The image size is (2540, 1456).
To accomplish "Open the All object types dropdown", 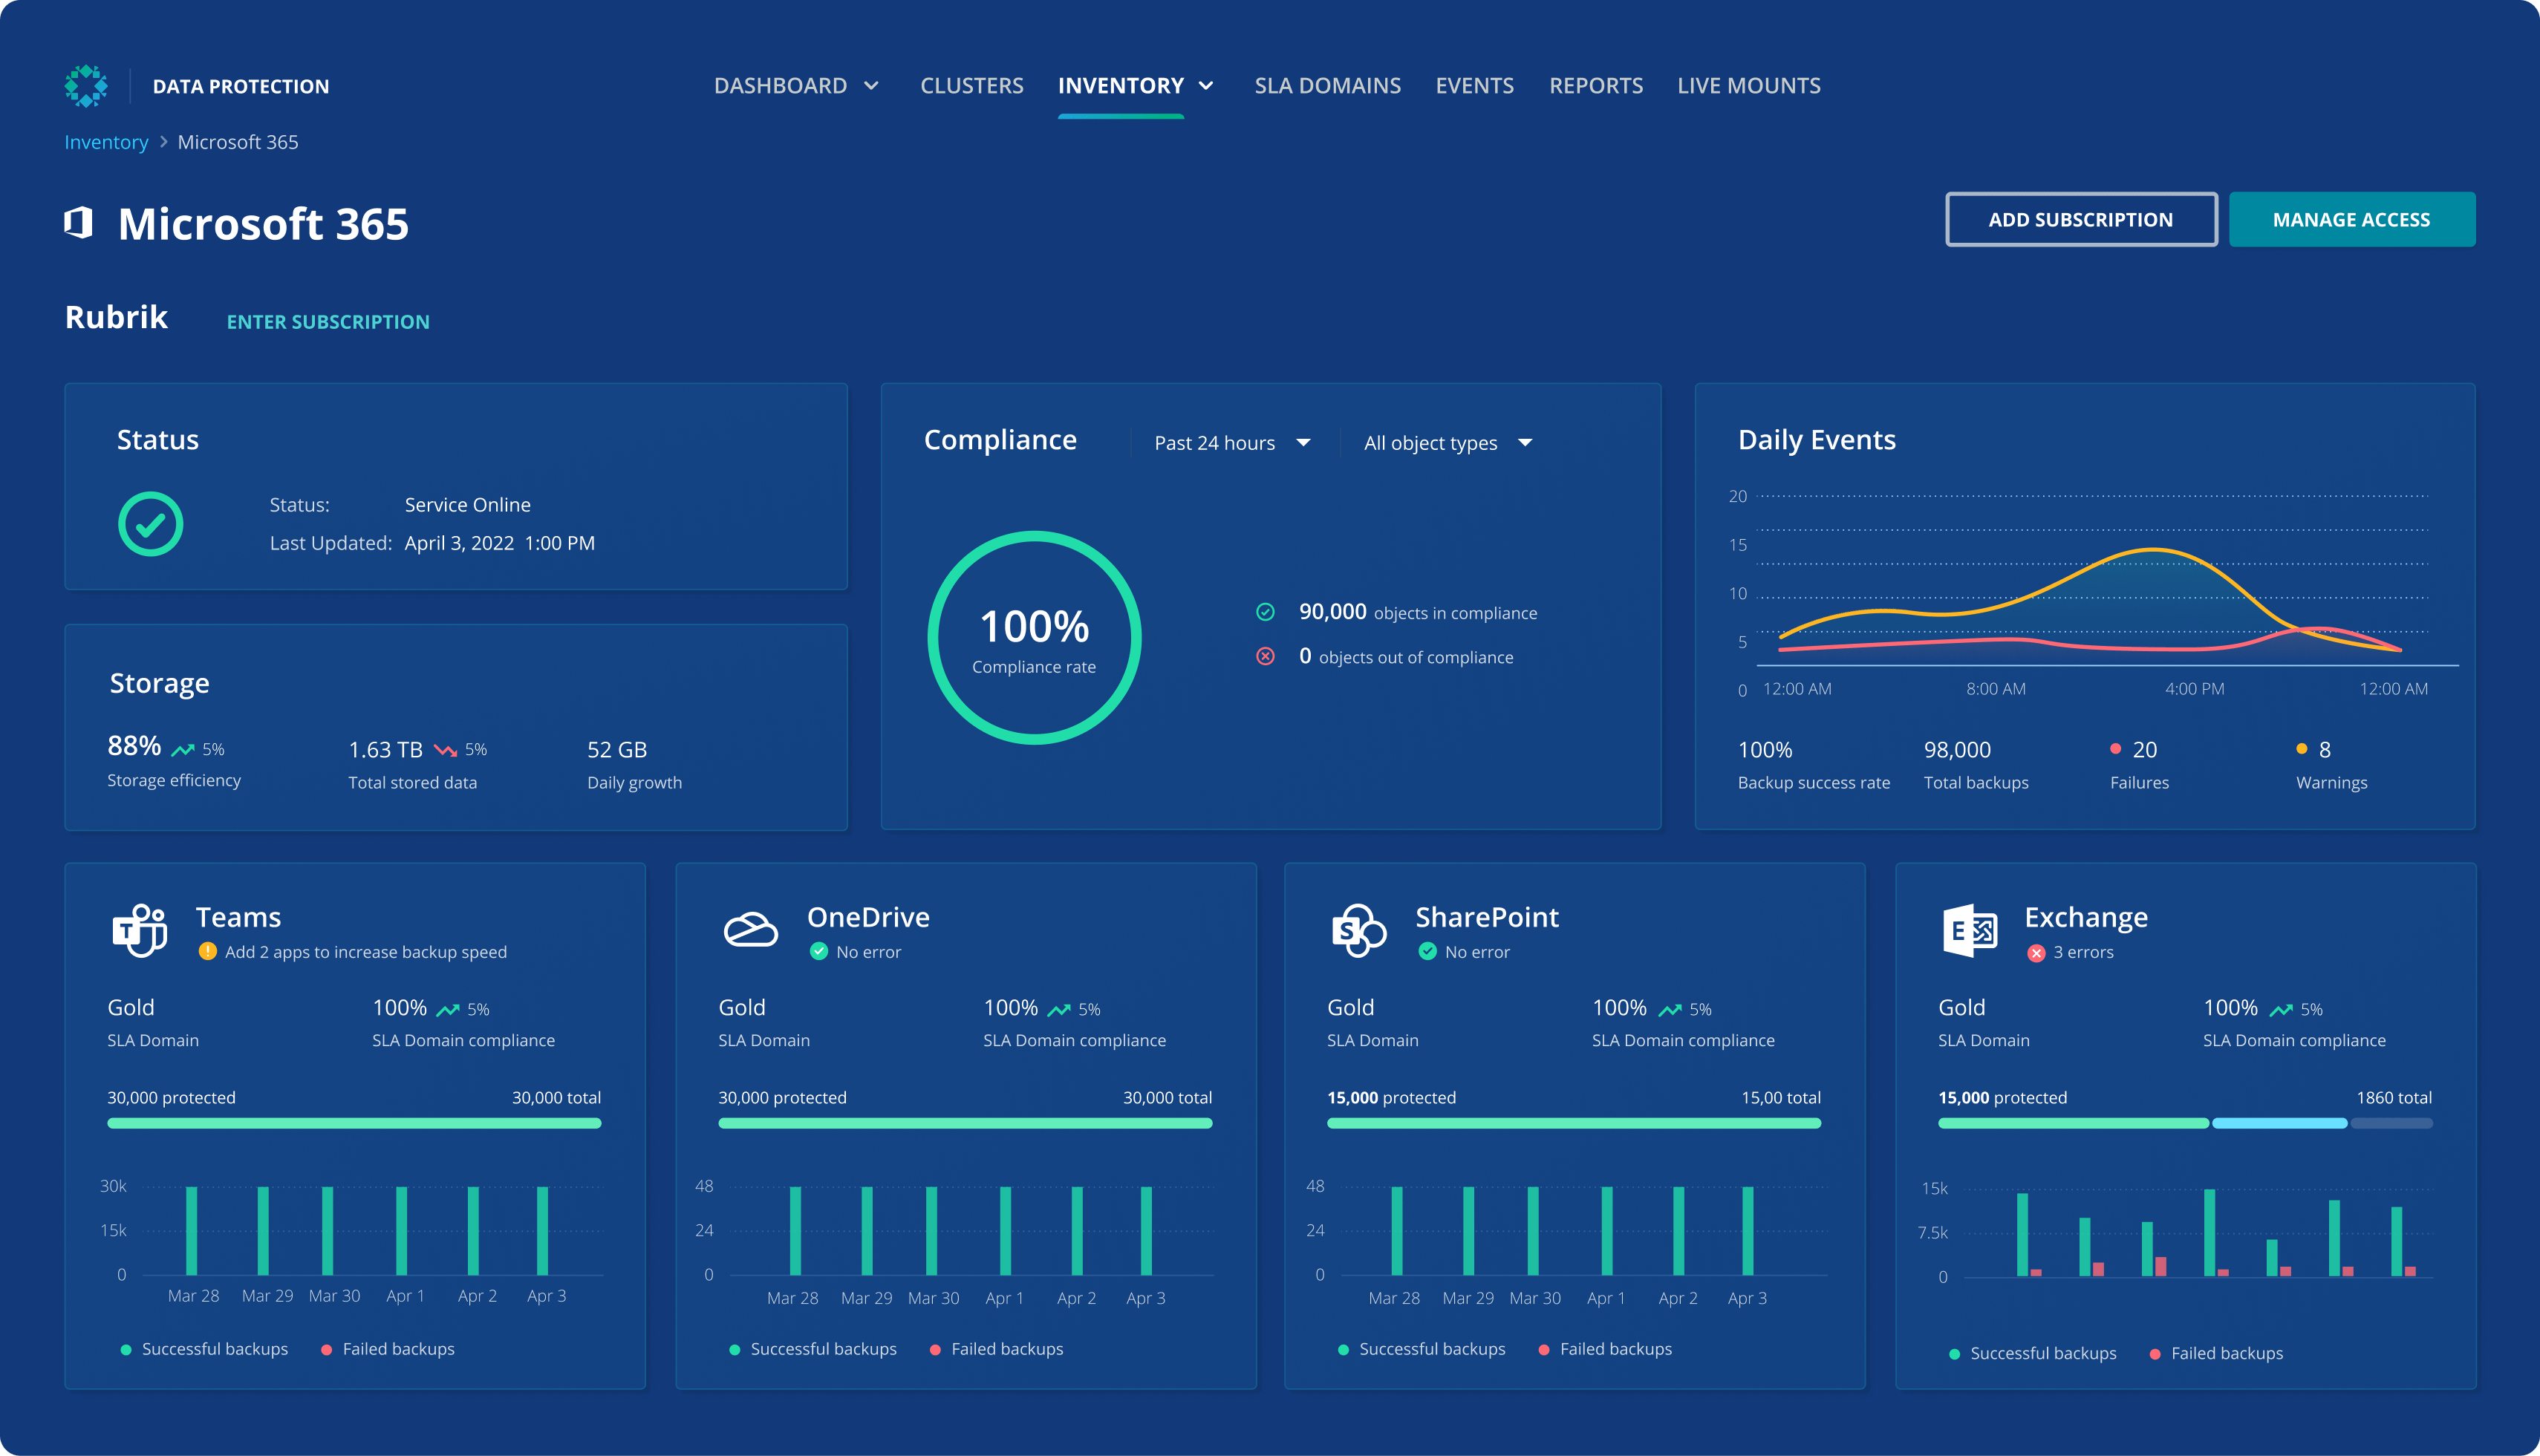I will pos(1448,443).
